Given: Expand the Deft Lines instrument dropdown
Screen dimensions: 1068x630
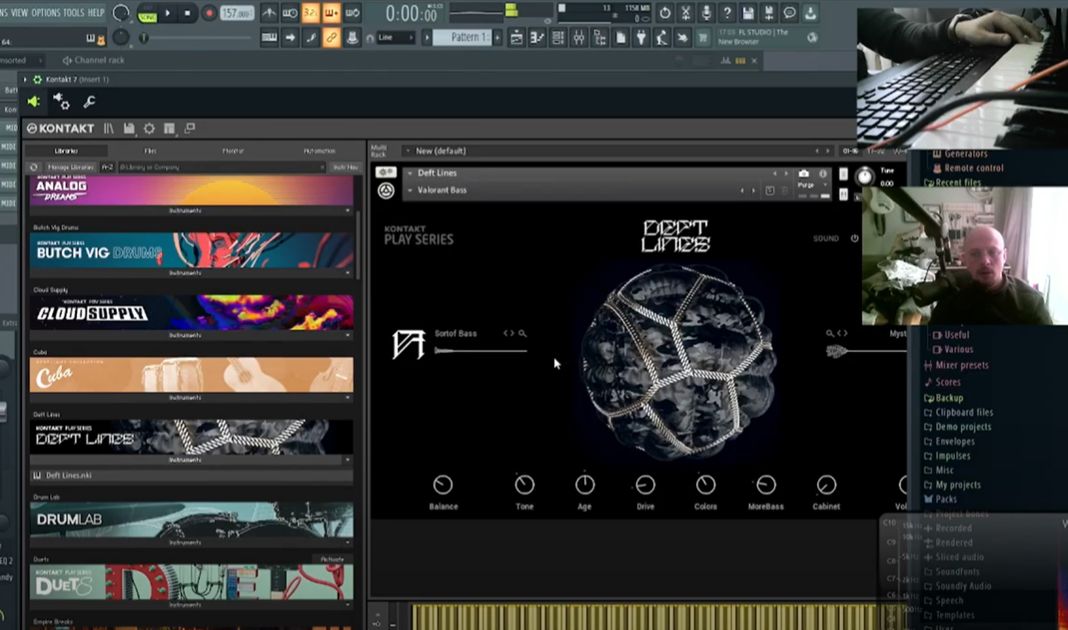Looking at the screenshot, I should [x=409, y=173].
